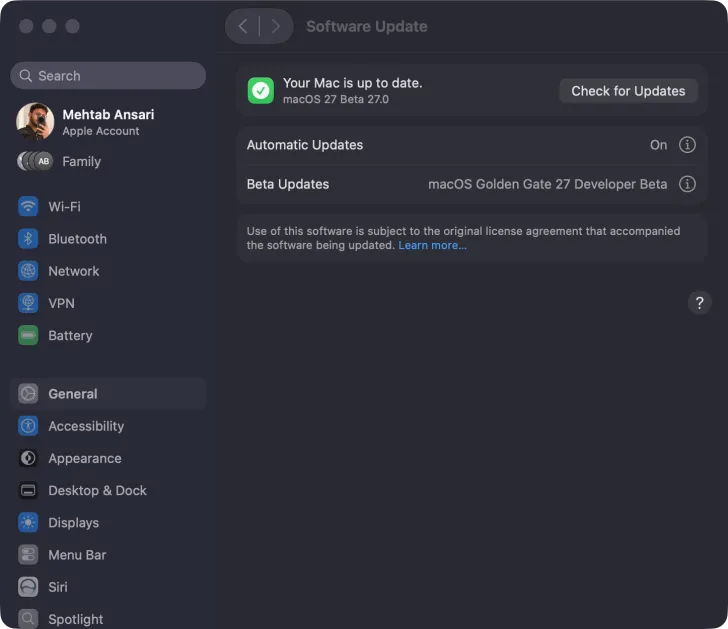
Task: Select the Network label in sidebar
Action: [74, 271]
